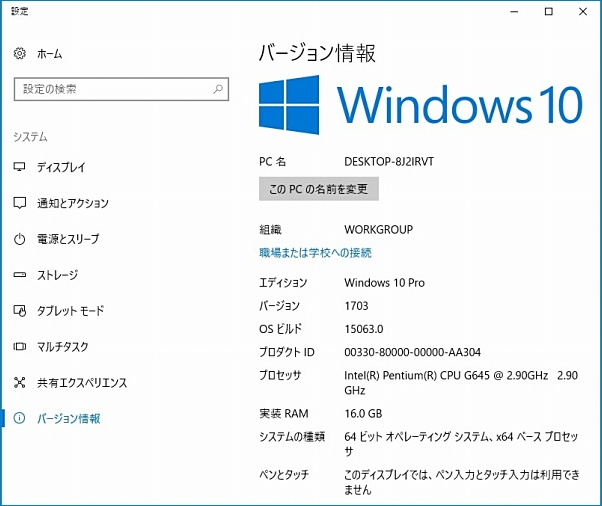Click the Shared experiences icon
The image size is (602, 506).
20,382
